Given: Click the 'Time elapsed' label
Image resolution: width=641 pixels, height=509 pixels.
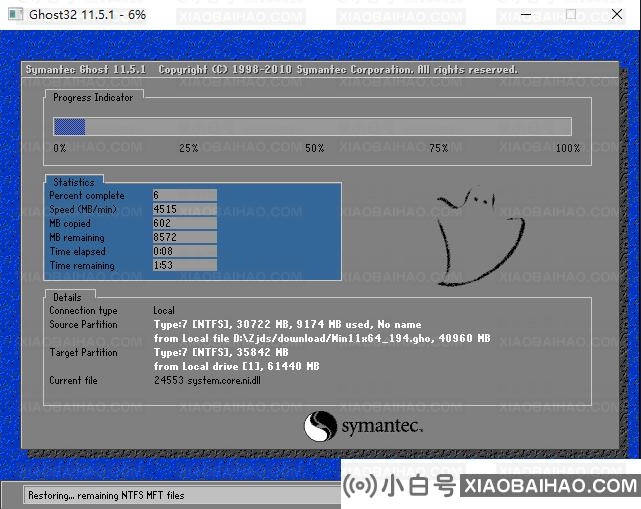Looking at the screenshot, I should point(78,251).
